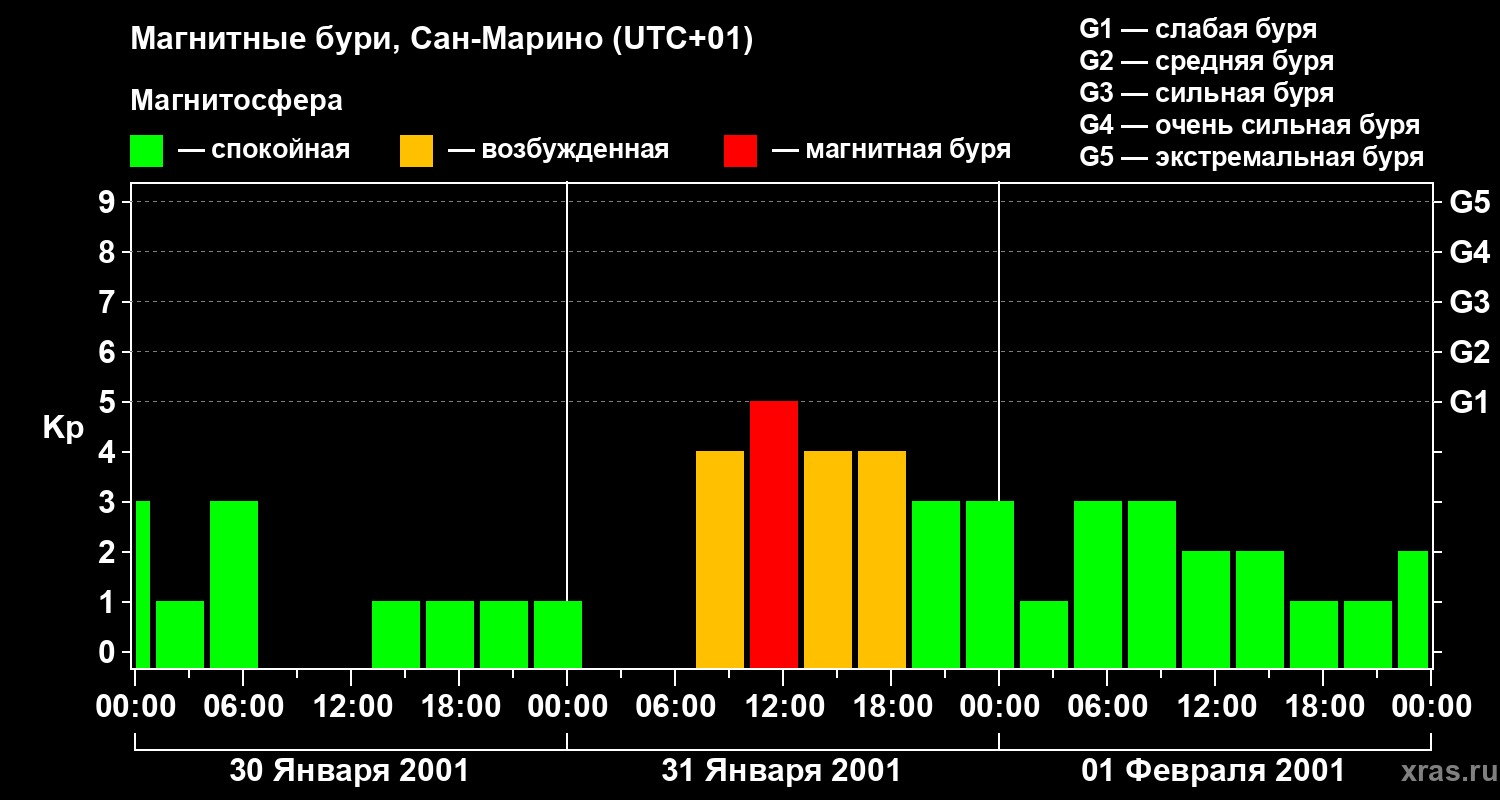1500x800 pixels.
Task: Click the 'G1 — слабая буря' legend line
Action: pyautogui.click(x=1198, y=29)
